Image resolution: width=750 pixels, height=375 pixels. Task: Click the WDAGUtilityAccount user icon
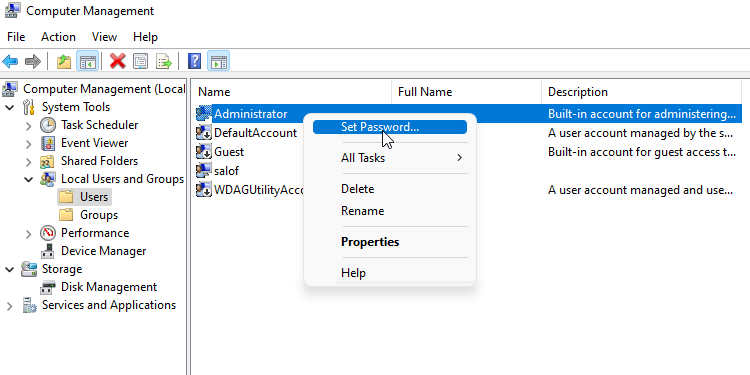tap(203, 190)
